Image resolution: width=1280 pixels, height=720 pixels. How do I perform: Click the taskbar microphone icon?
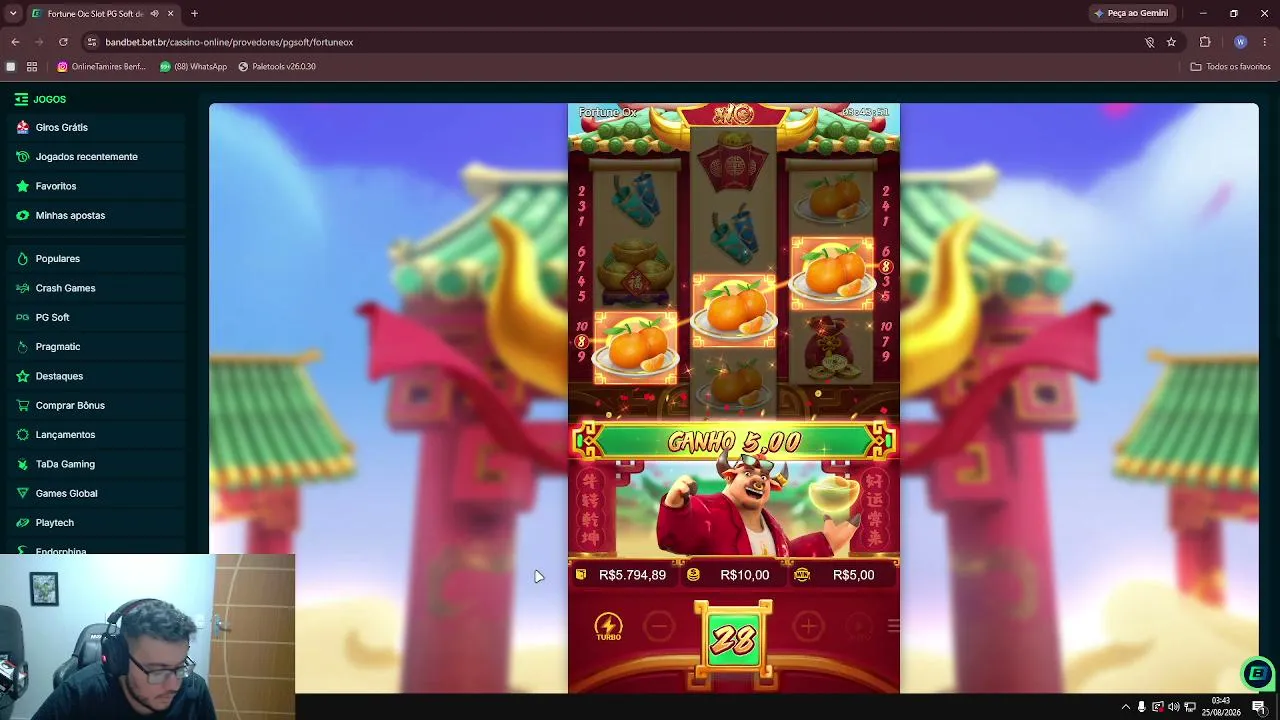pyautogui.click(x=1141, y=707)
